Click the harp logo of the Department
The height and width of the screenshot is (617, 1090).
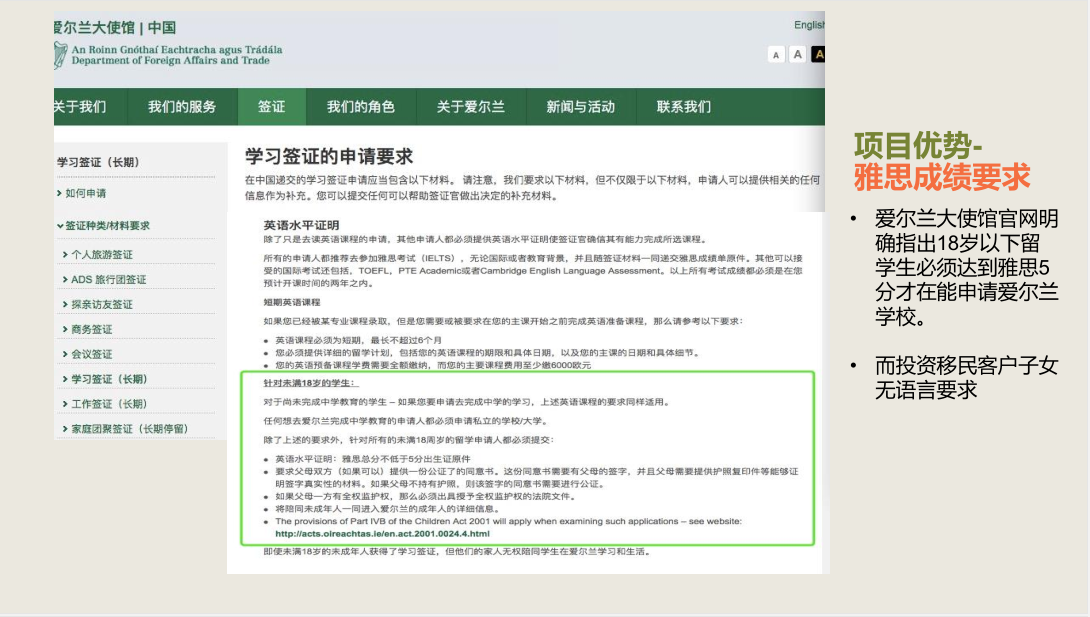[x=60, y=55]
